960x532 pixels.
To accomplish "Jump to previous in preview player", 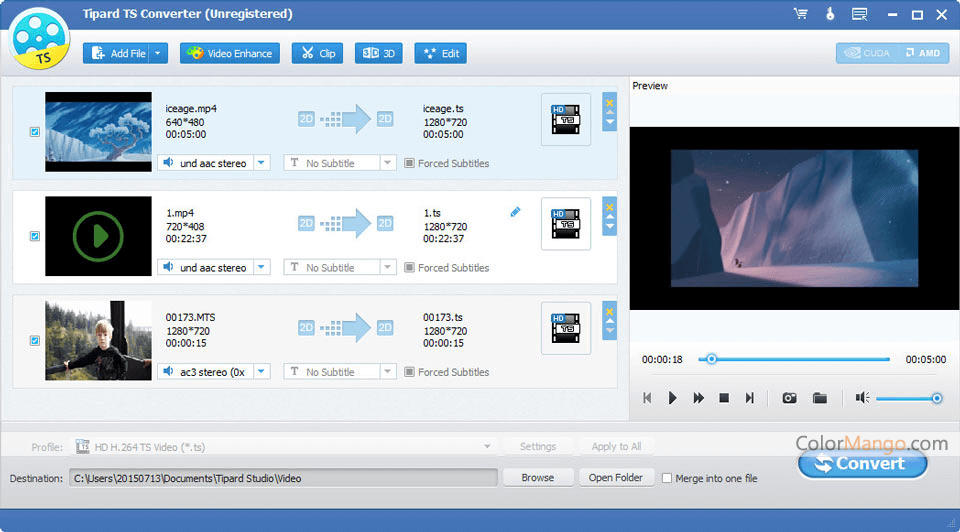I will pyautogui.click(x=647, y=398).
